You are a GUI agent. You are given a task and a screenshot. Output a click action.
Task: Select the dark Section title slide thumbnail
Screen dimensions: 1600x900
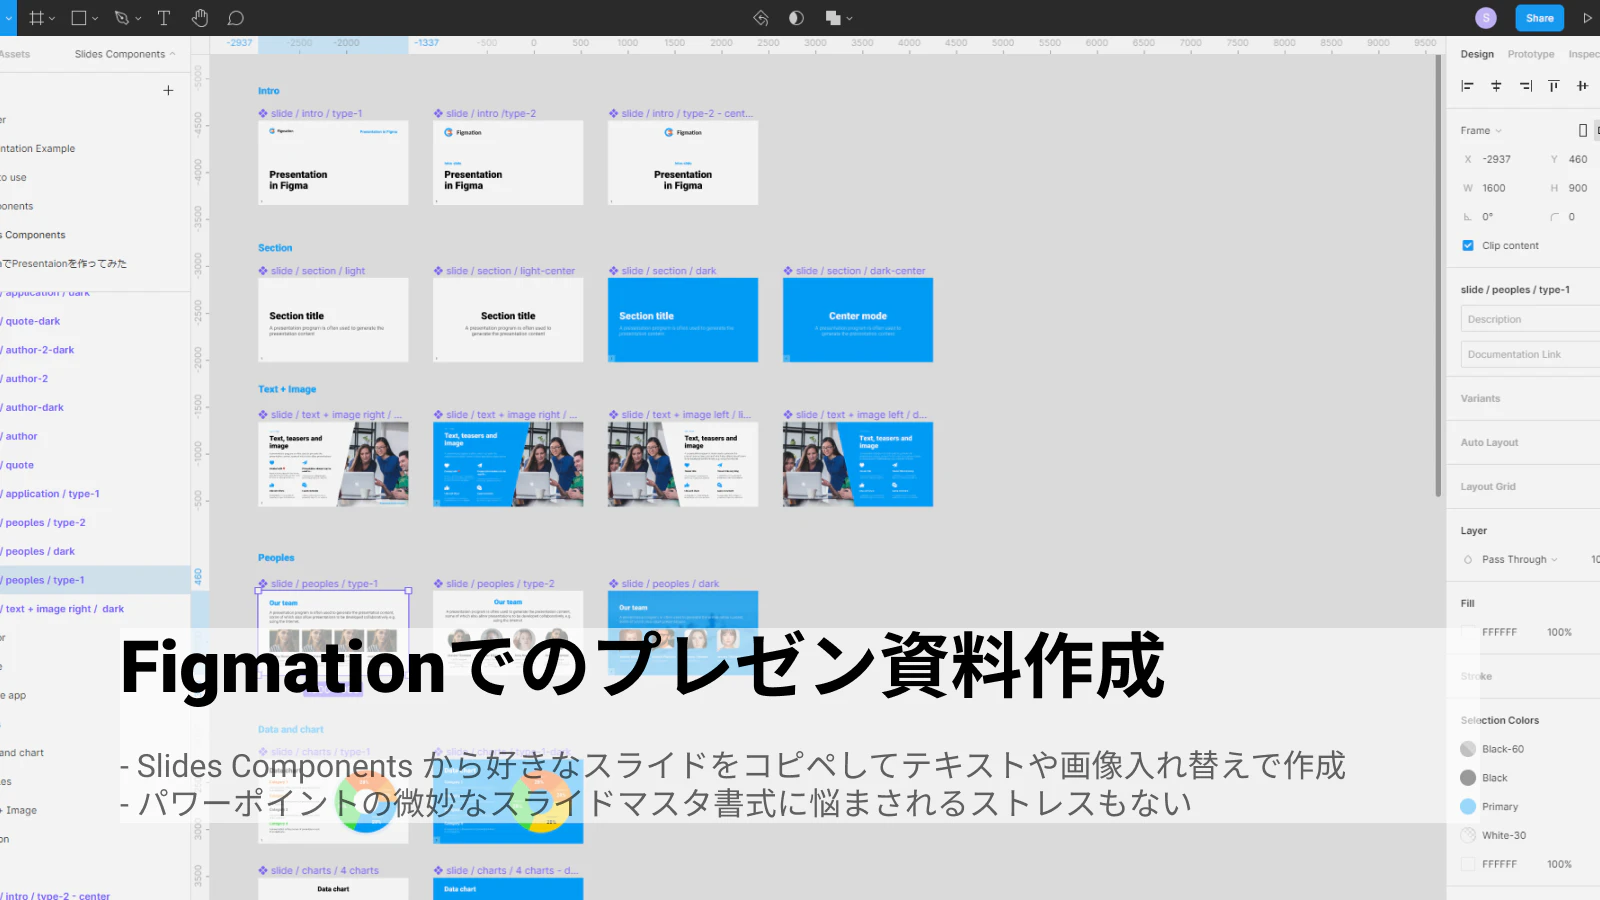pos(683,320)
